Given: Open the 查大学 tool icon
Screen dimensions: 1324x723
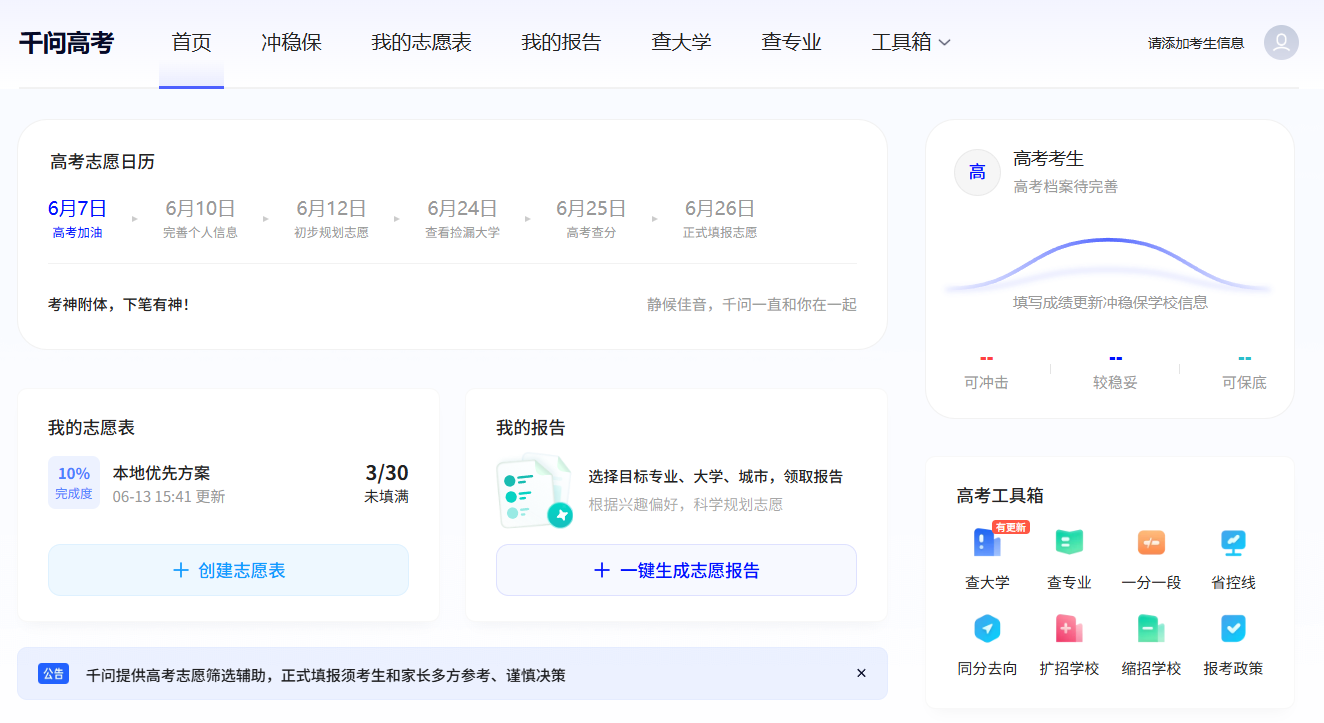Looking at the screenshot, I should pos(987,543).
